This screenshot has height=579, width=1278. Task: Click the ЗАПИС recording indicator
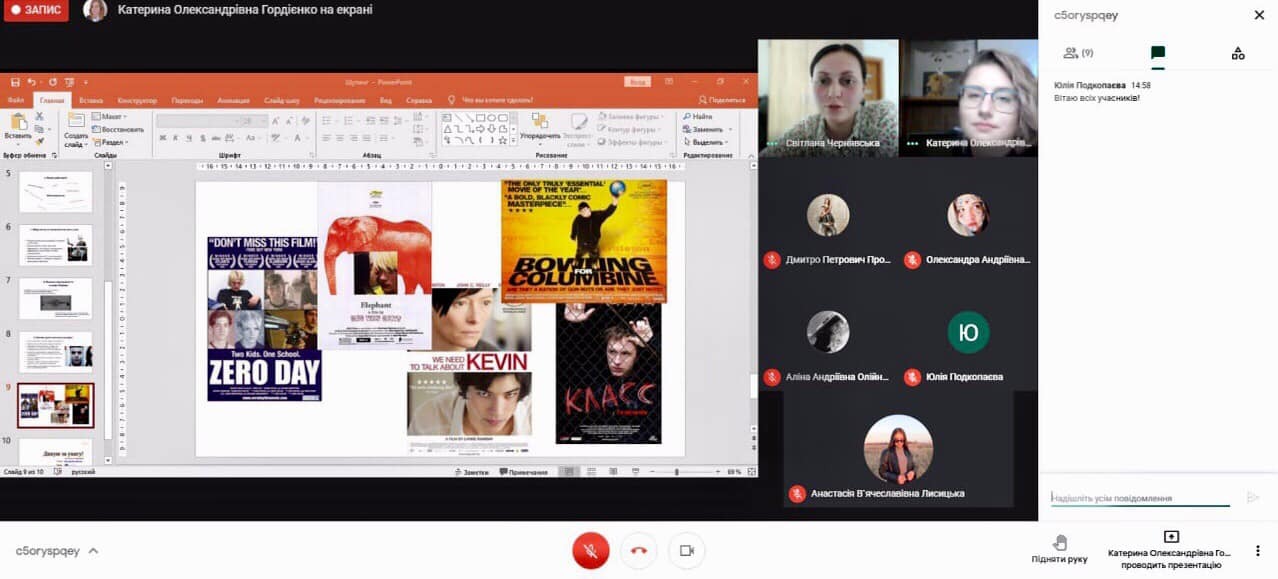tap(36, 10)
